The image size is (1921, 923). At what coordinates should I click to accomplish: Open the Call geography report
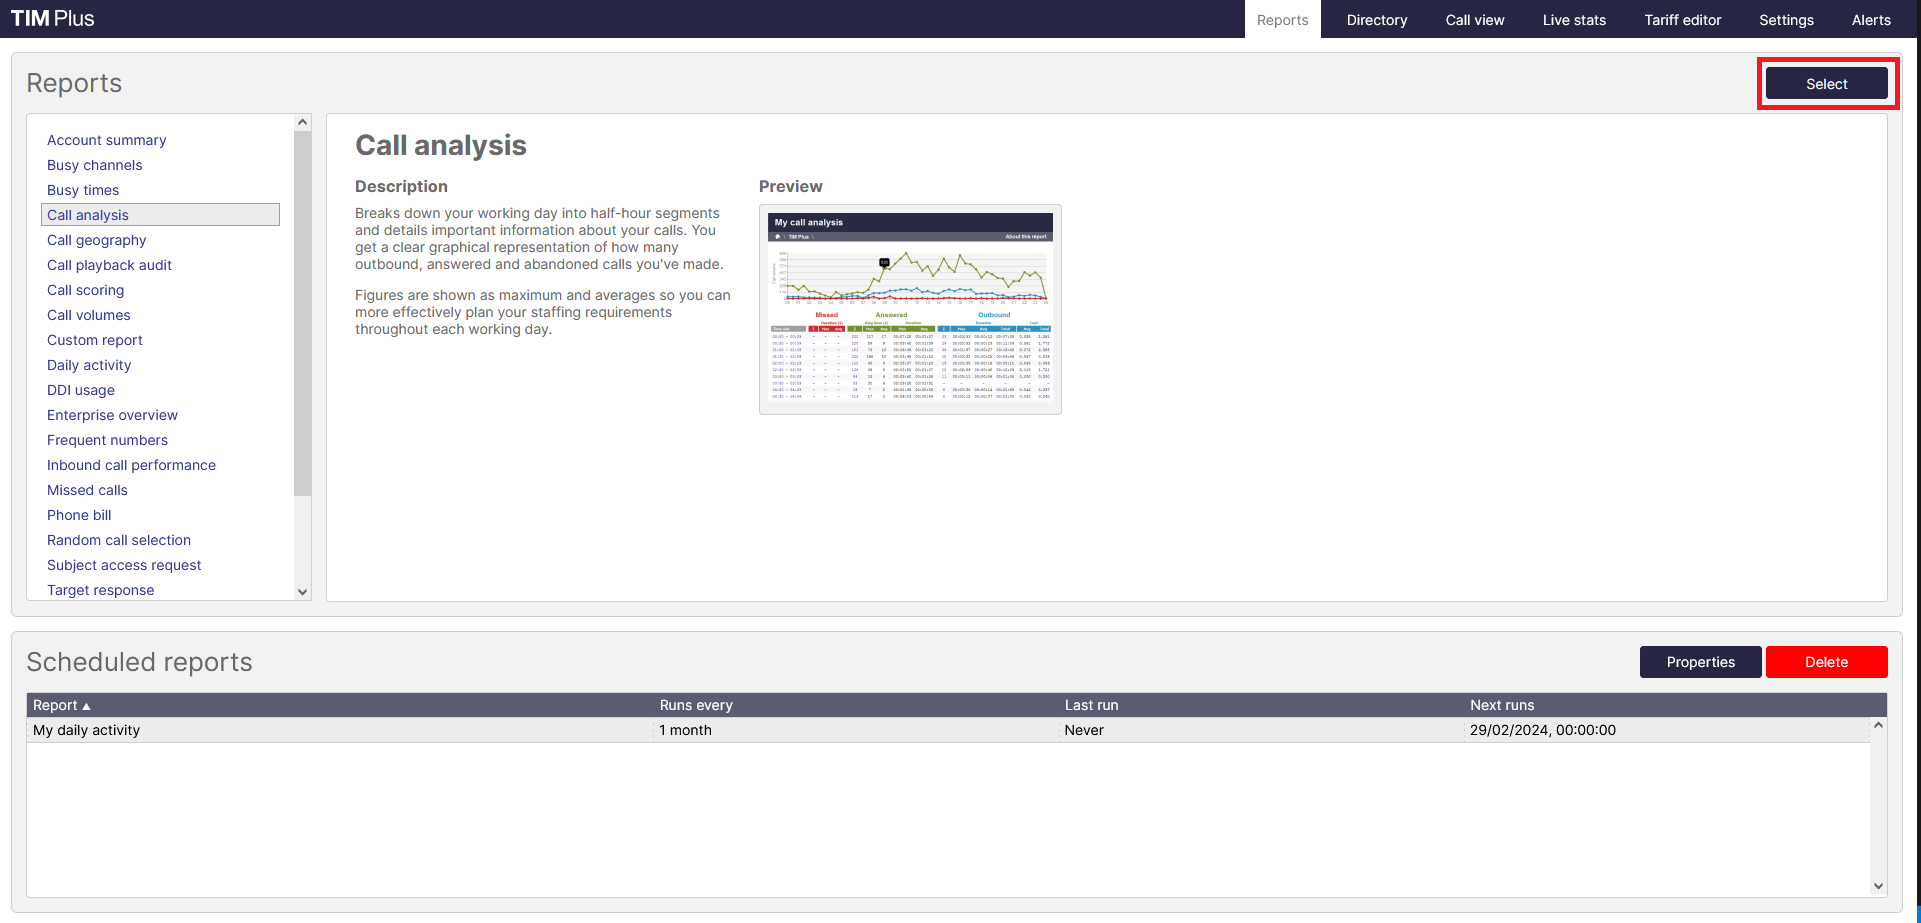(96, 240)
